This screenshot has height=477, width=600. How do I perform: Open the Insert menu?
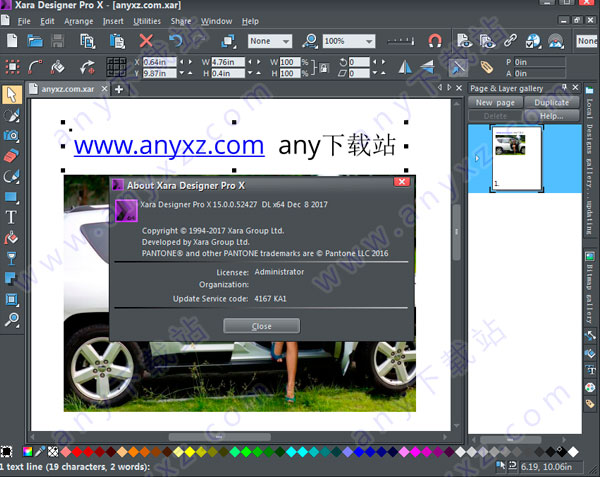click(113, 21)
